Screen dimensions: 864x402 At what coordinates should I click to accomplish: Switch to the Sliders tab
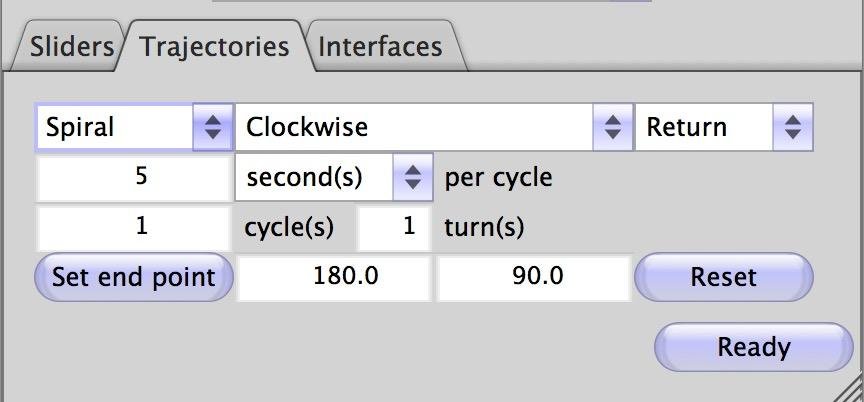click(x=70, y=47)
